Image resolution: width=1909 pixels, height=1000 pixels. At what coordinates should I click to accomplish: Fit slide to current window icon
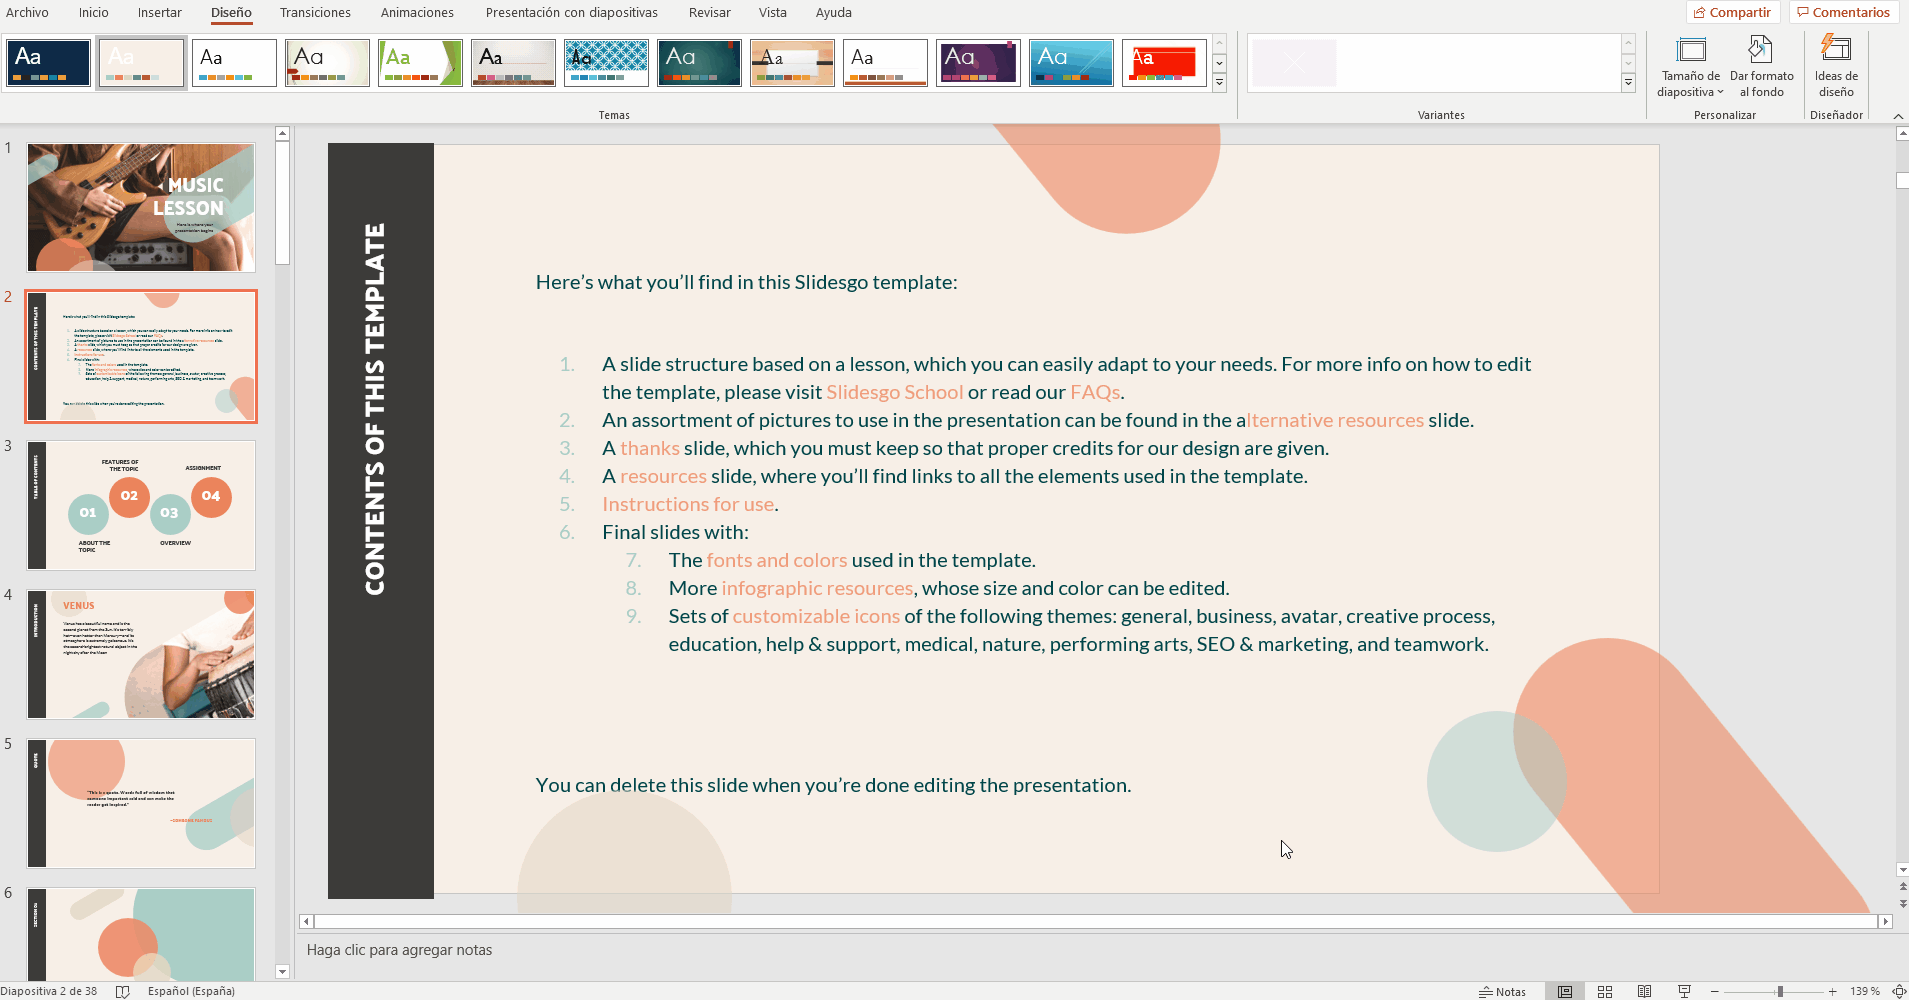[x=1898, y=991]
